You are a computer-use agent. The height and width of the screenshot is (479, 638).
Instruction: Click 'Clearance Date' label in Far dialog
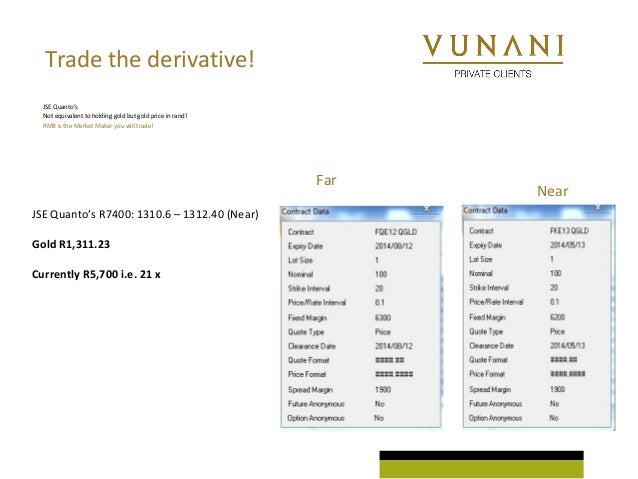click(x=312, y=346)
